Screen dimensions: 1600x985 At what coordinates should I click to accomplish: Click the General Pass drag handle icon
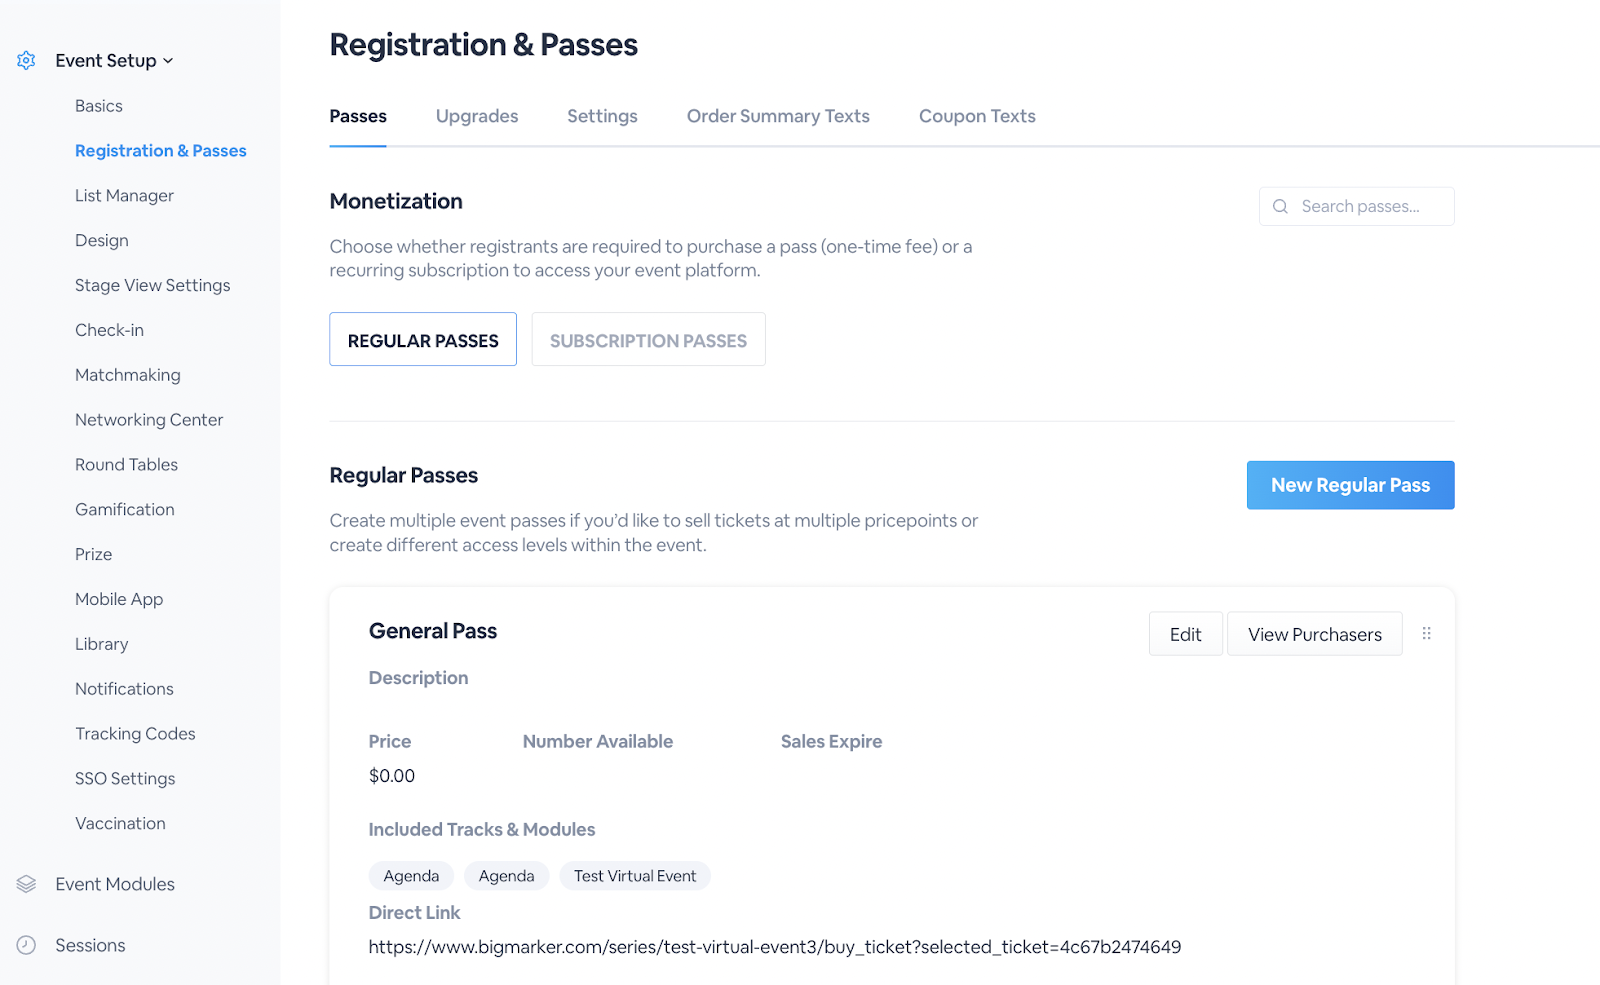[x=1427, y=634]
